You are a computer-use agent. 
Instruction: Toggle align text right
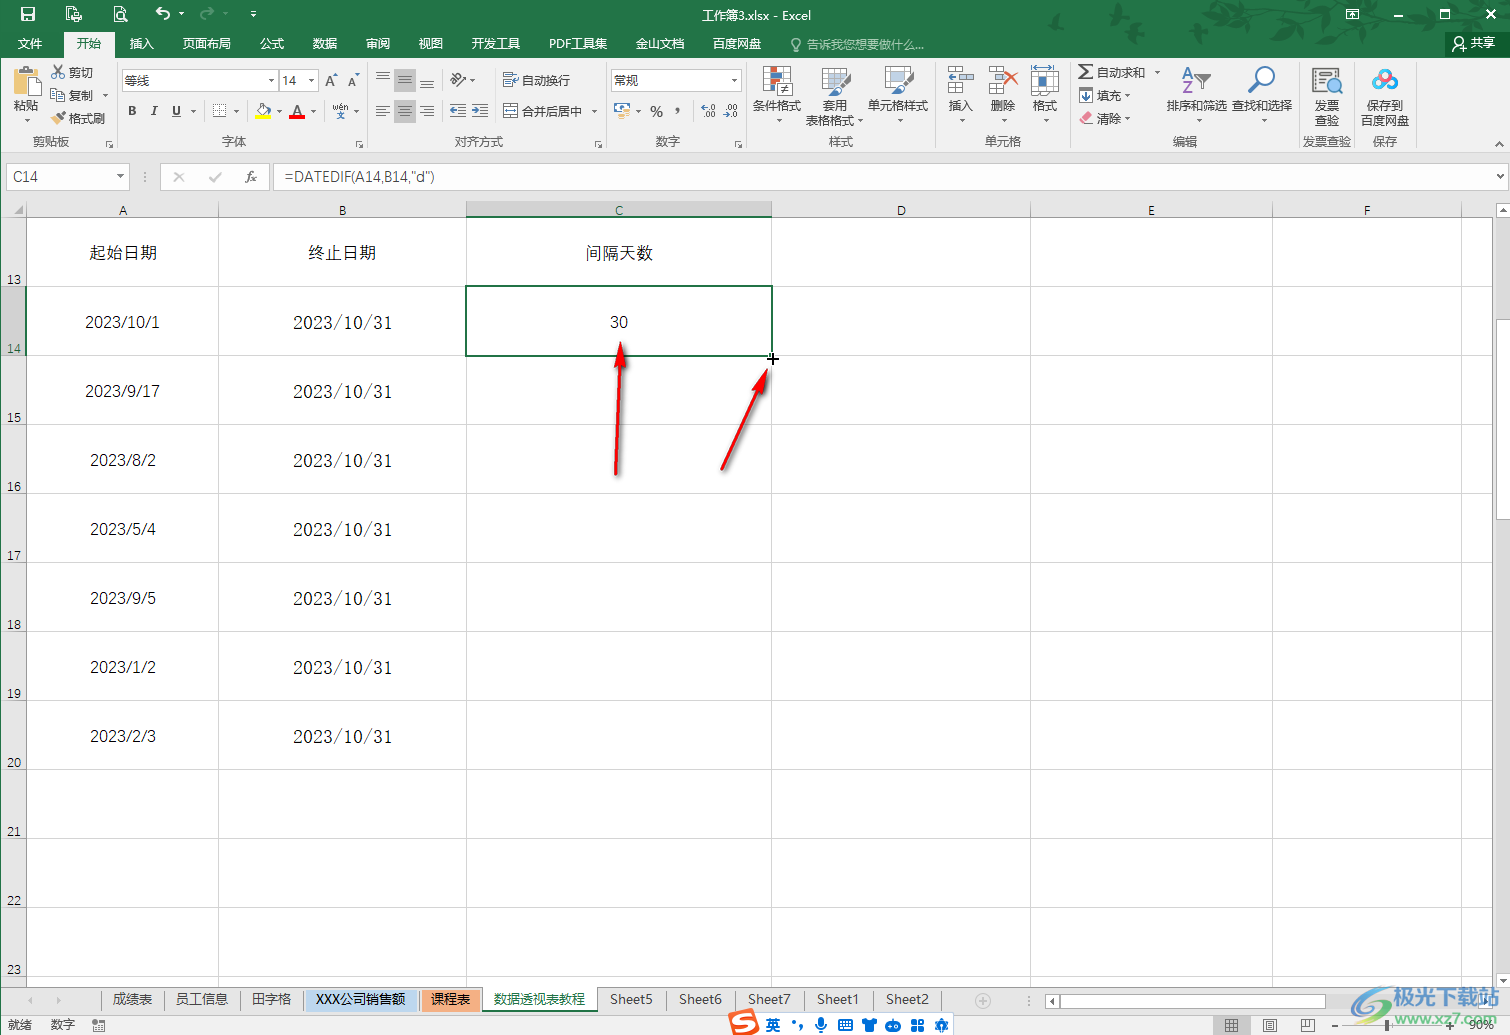pos(427,111)
